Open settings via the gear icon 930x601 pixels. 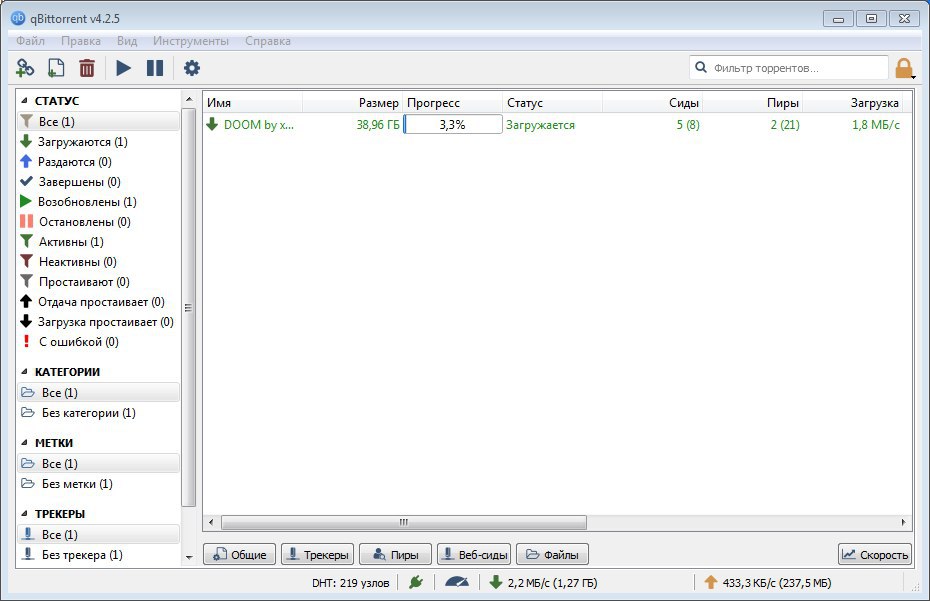(x=192, y=68)
